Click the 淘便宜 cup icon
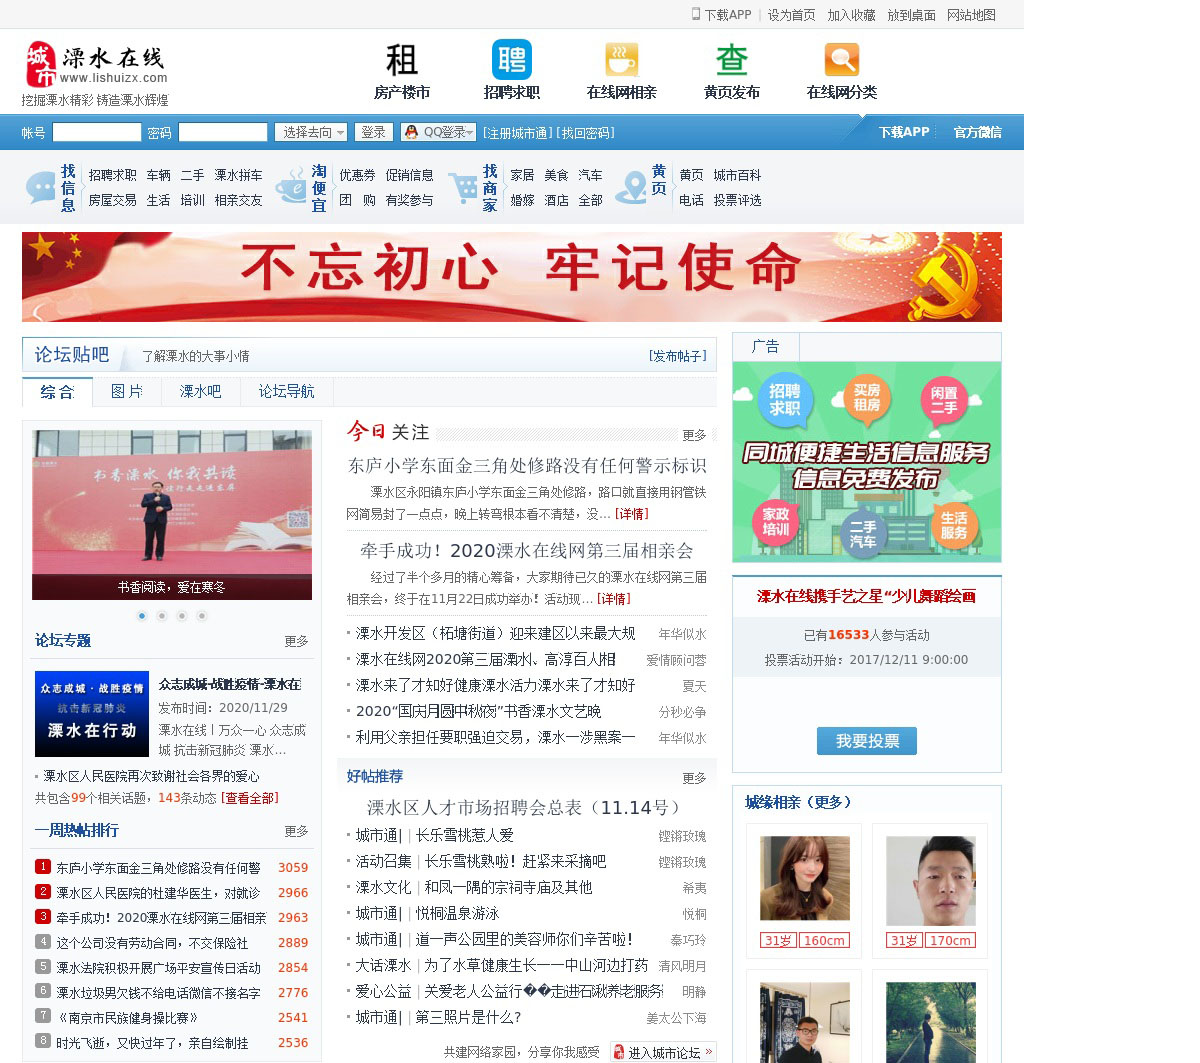The height and width of the screenshot is (1063, 1200). coord(291,187)
